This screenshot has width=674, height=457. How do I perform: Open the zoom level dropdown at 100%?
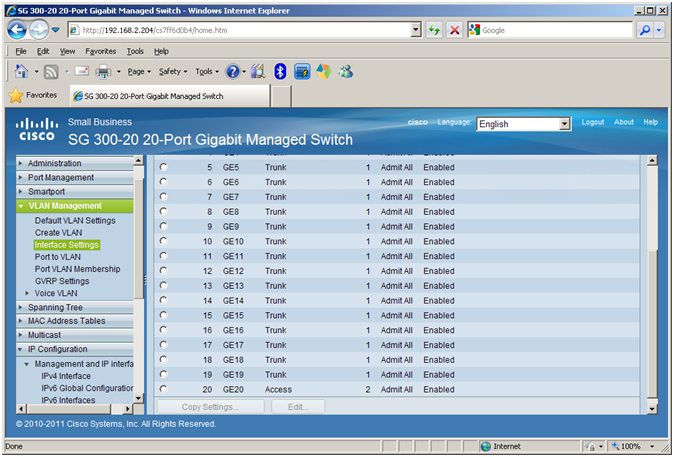(x=652, y=446)
